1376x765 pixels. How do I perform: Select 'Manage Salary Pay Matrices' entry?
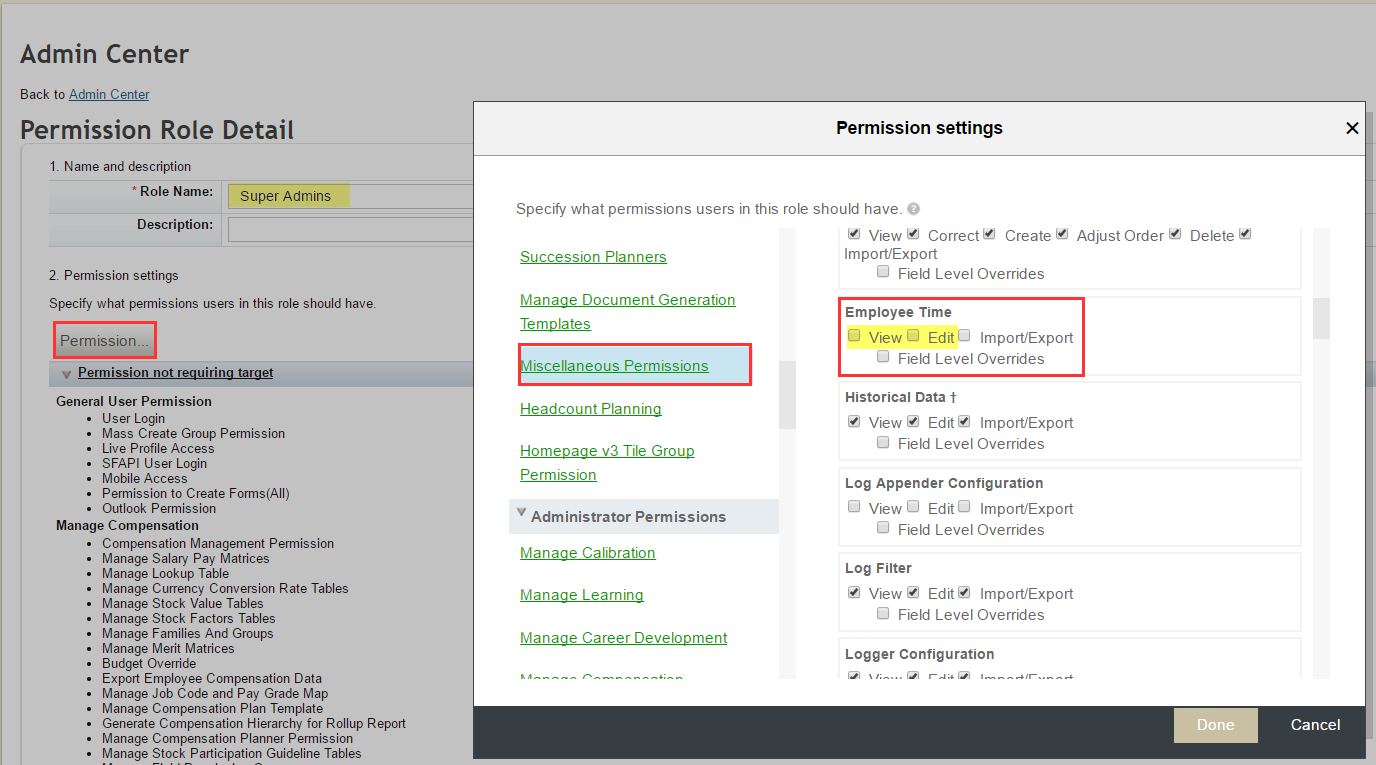[186, 559]
